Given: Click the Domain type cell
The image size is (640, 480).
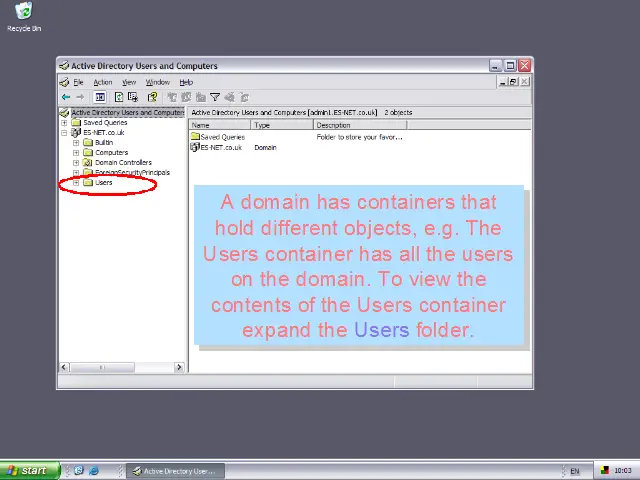Looking at the screenshot, I should tap(265, 147).
